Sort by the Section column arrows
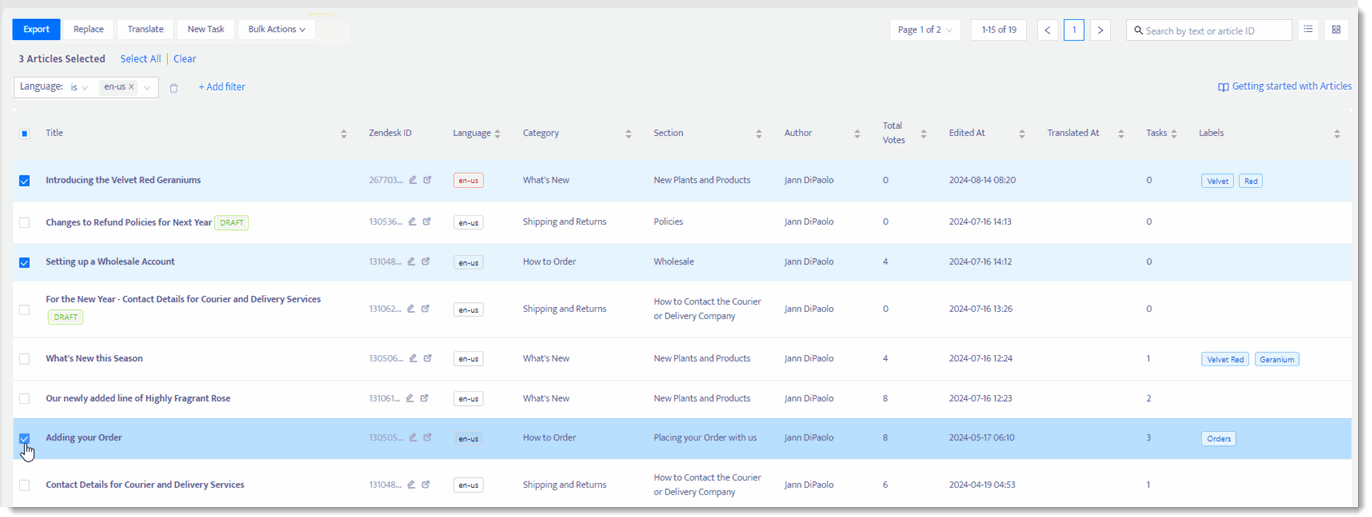This screenshot has width=1372, height=517. [x=760, y=133]
